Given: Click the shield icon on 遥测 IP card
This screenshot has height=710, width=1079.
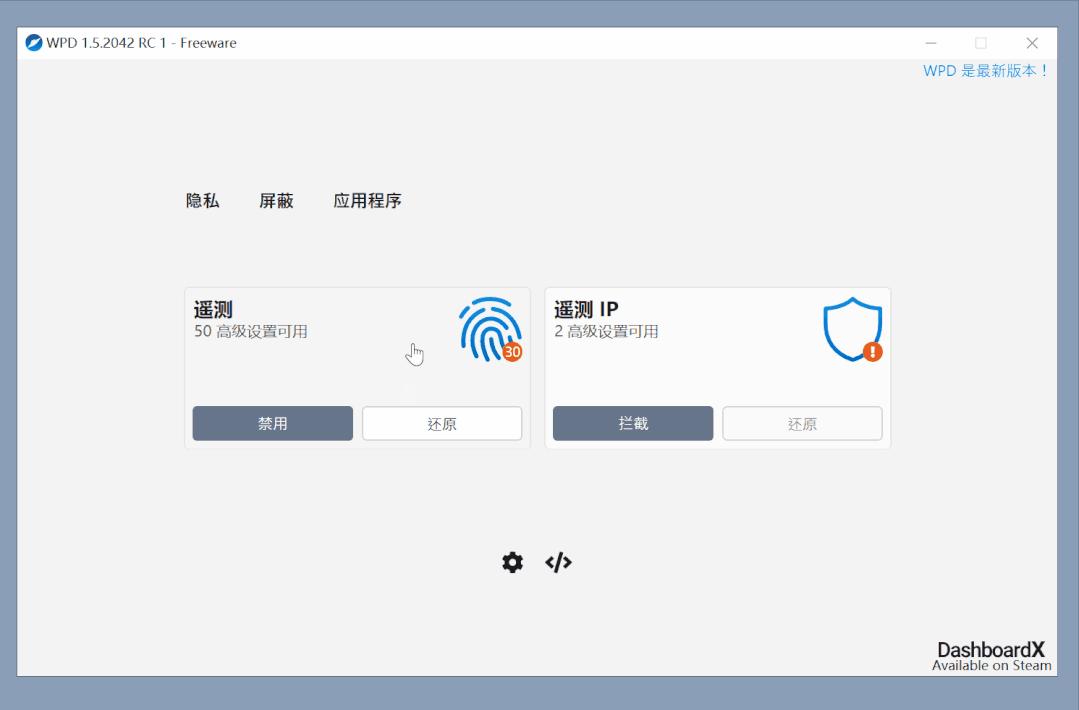Looking at the screenshot, I should [x=853, y=330].
